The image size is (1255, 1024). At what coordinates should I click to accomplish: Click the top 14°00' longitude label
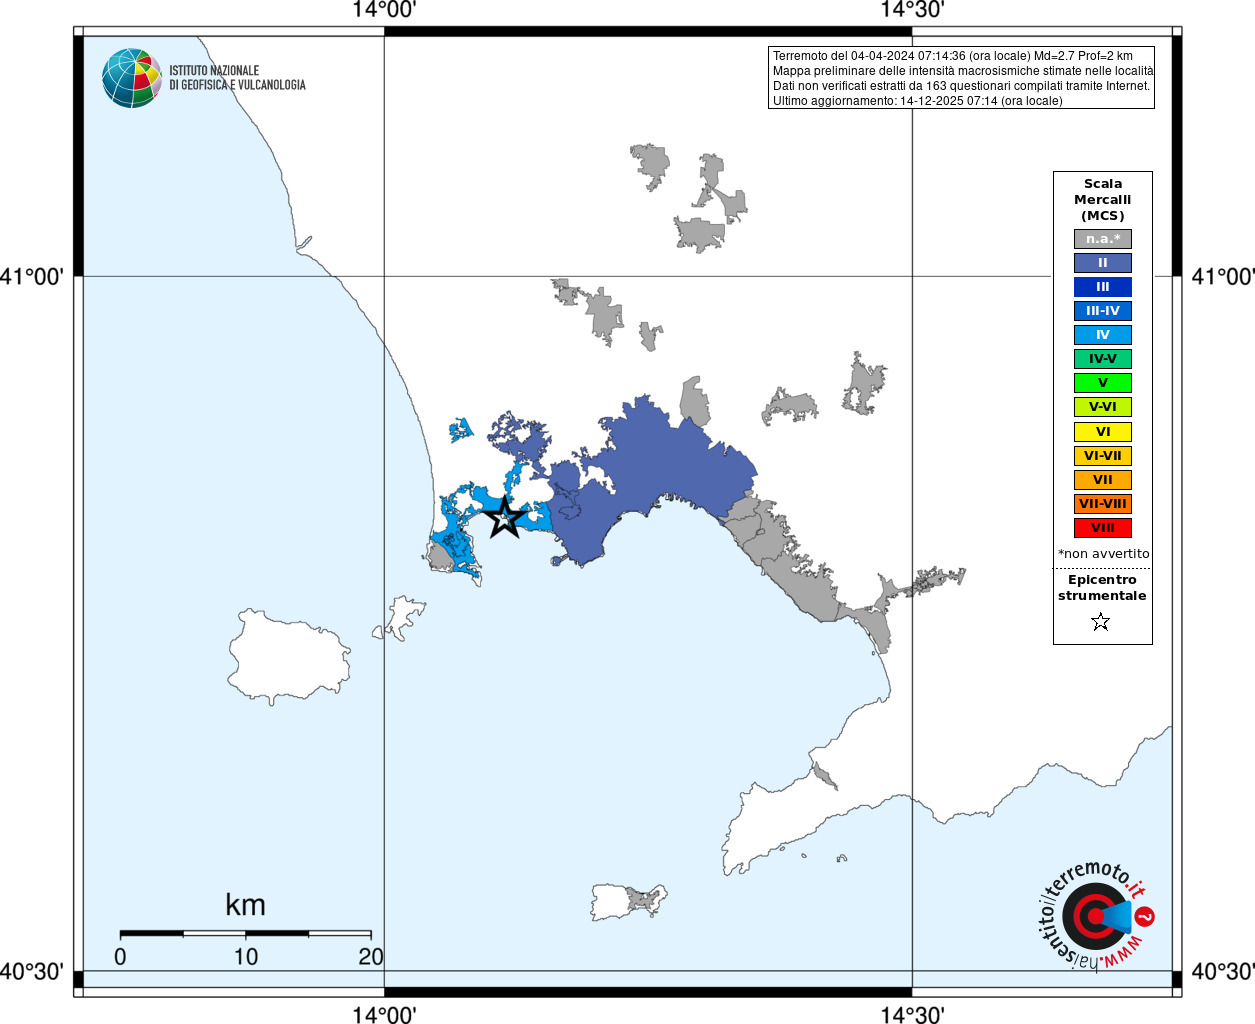point(384,10)
